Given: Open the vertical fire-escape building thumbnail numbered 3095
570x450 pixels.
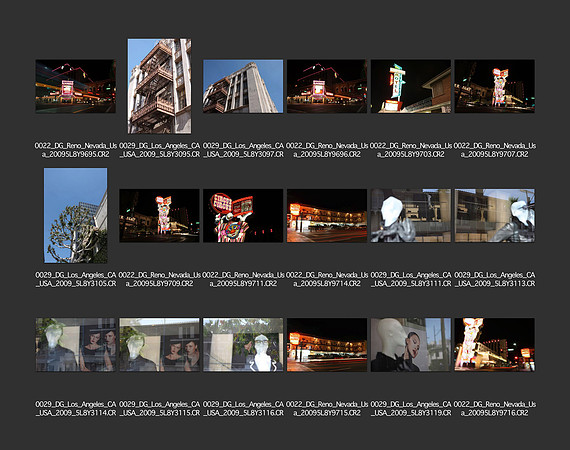Looking at the screenshot, I should click(x=159, y=86).
